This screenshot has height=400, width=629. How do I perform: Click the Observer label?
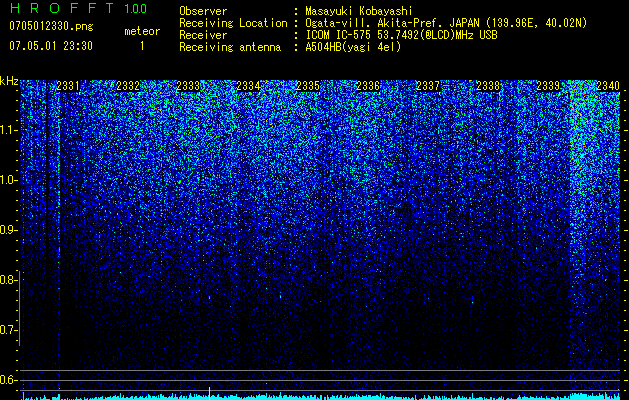203,11
